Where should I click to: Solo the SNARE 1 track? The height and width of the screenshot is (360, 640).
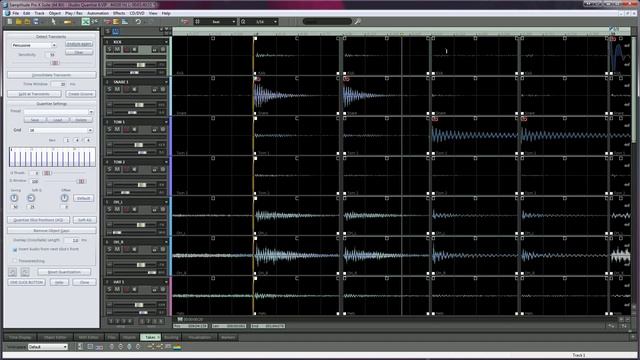click(x=109, y=89)
